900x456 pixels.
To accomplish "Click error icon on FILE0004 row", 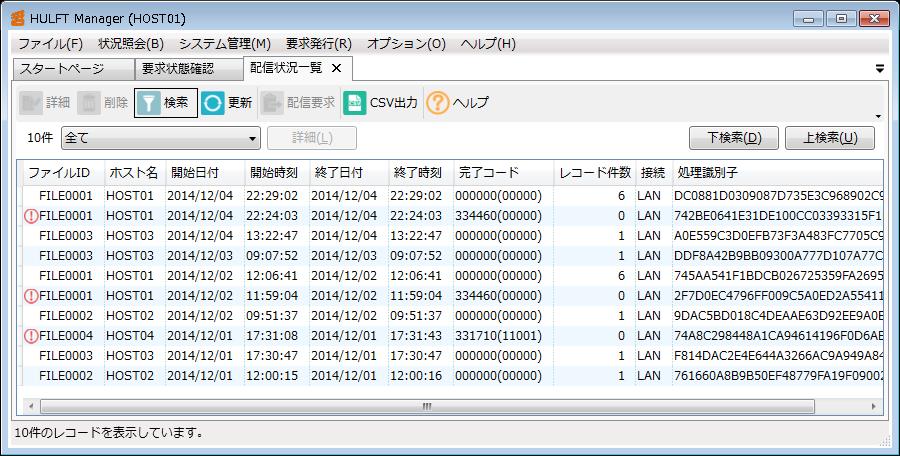I will (x=32, y=335).
